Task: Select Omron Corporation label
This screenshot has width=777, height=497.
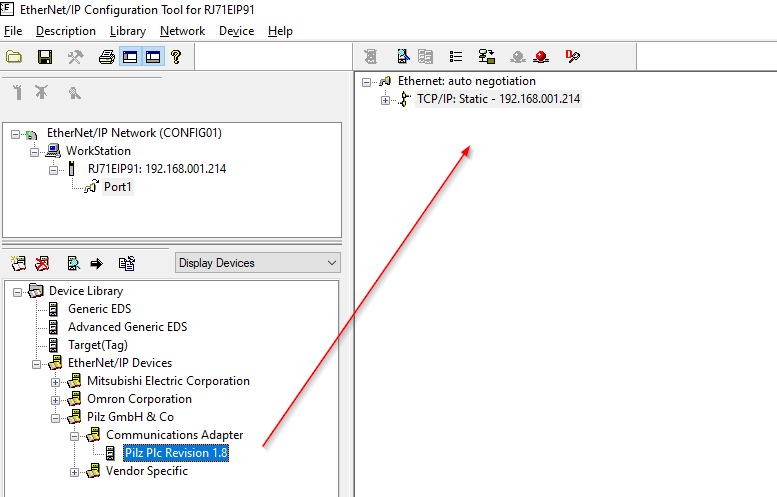Action: pos(139,399)
